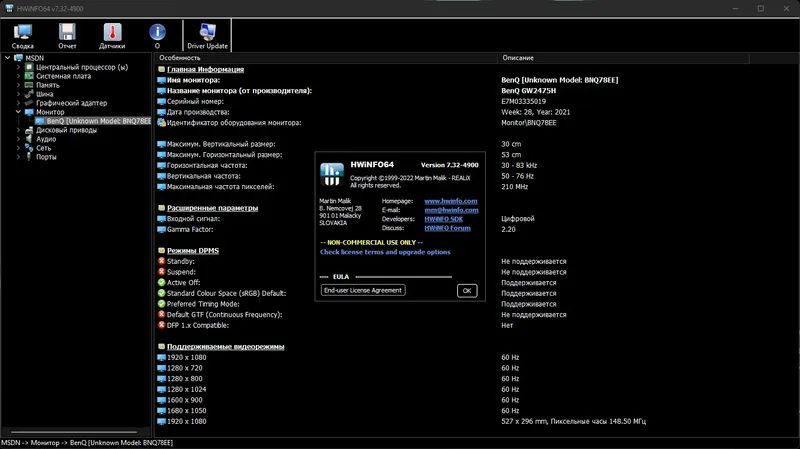
Task: Click the green check icon beside Active Off
Action: pyautogui.click(x=161, y=283)
